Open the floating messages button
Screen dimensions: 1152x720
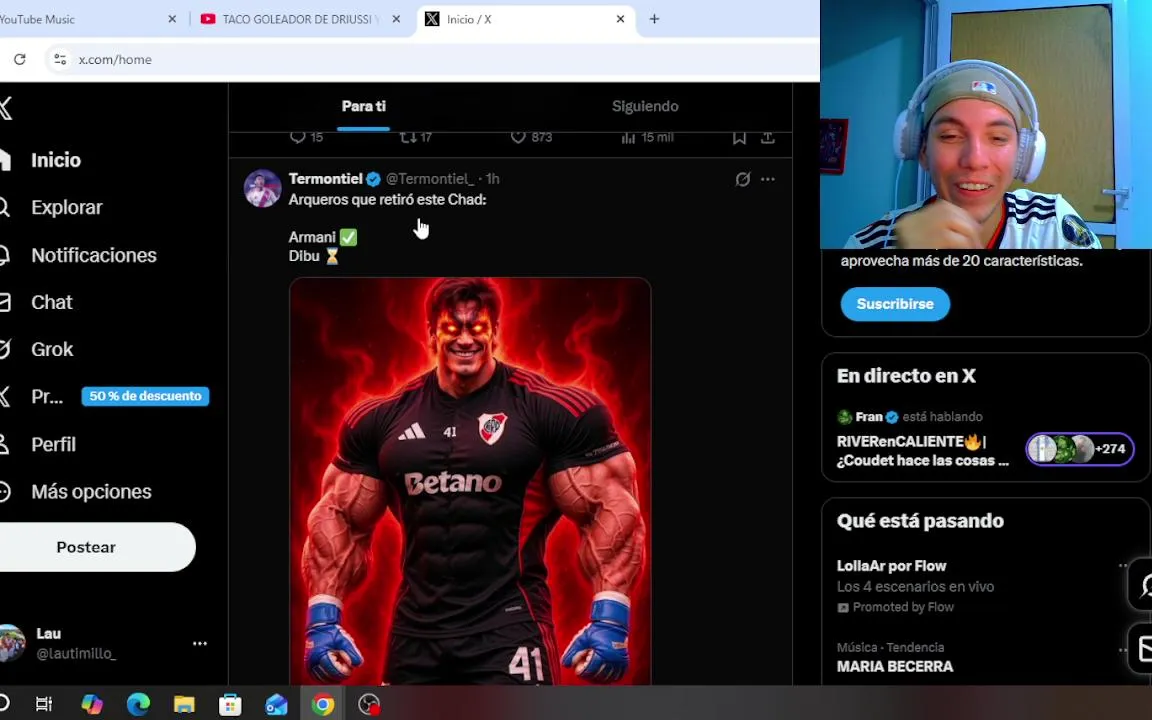click(1142, 649)
